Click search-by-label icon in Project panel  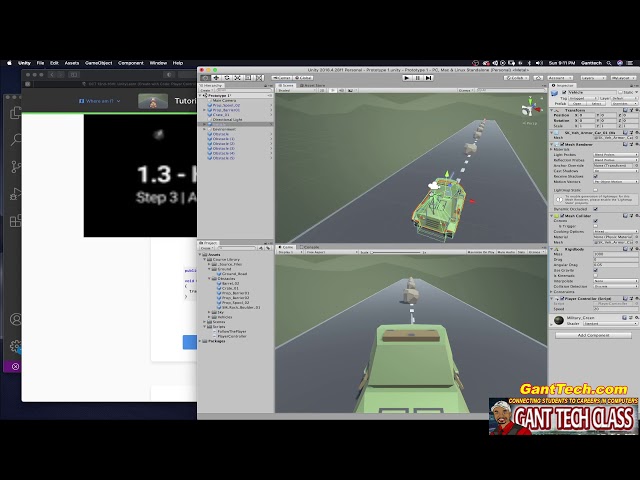tap(268, 248)
